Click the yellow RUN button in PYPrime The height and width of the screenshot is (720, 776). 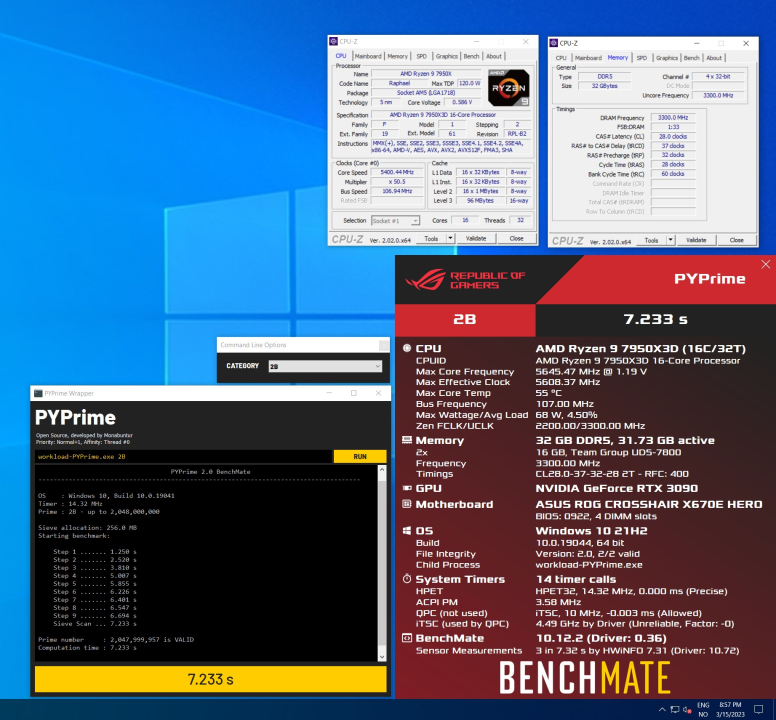360,456
